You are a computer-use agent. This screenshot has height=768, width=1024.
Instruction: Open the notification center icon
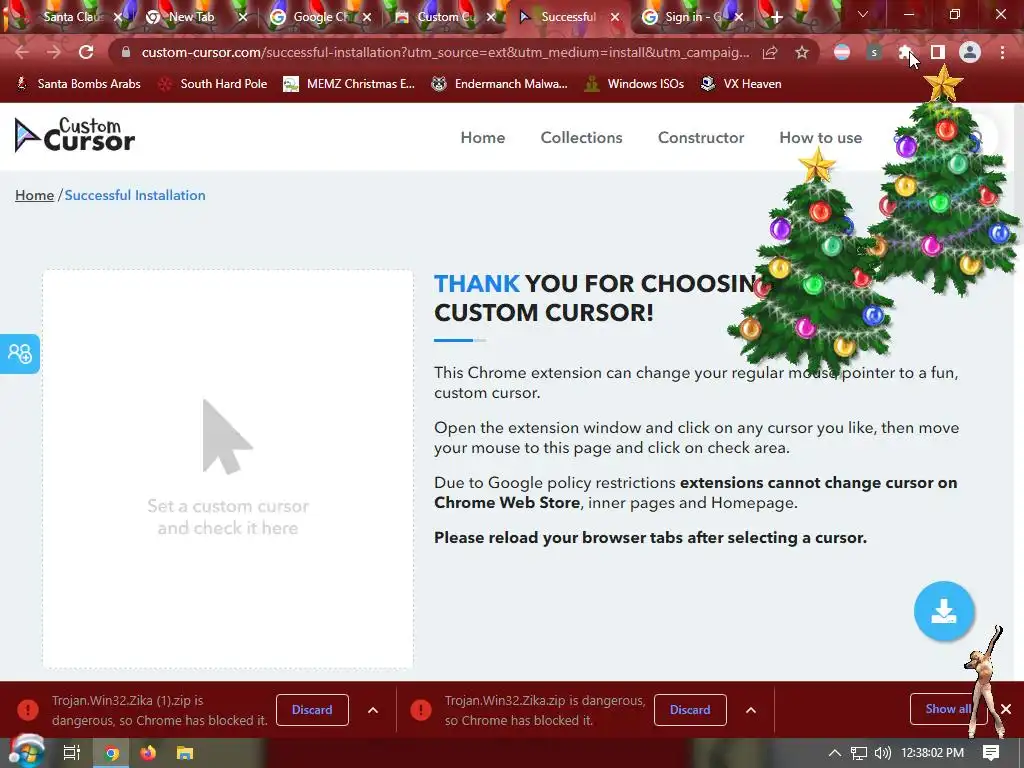991,753
